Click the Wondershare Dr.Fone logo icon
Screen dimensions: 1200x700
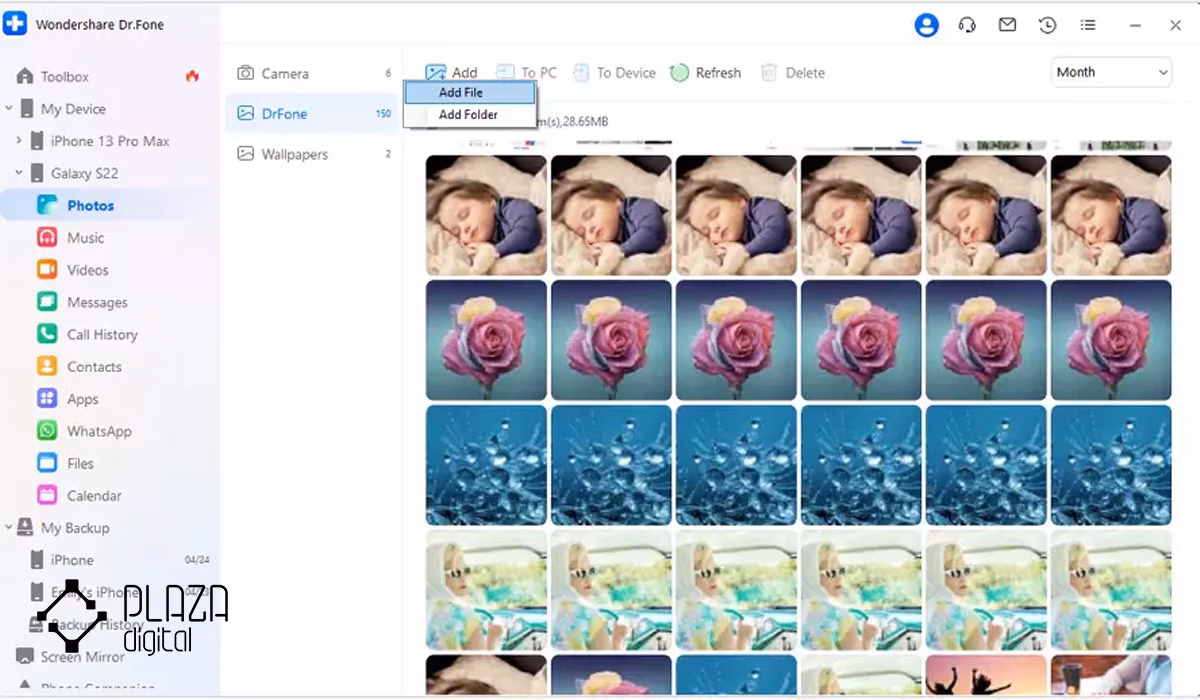(x=15, y=24)
